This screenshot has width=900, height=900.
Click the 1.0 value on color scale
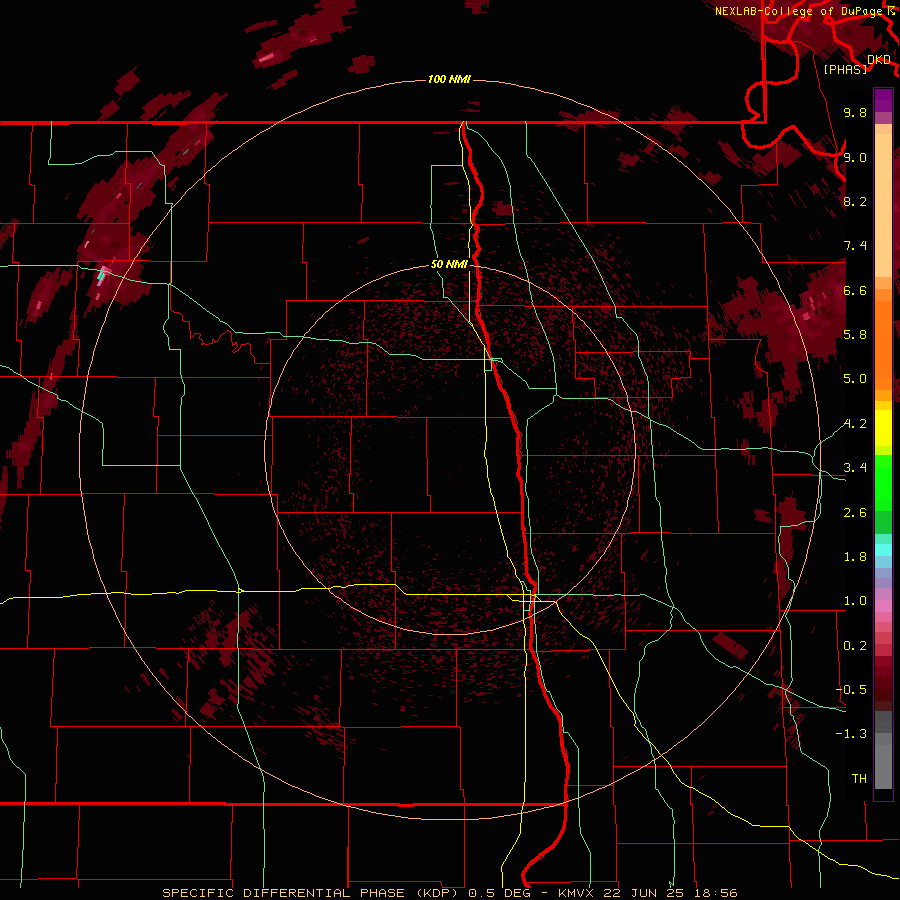coord(855,601)
